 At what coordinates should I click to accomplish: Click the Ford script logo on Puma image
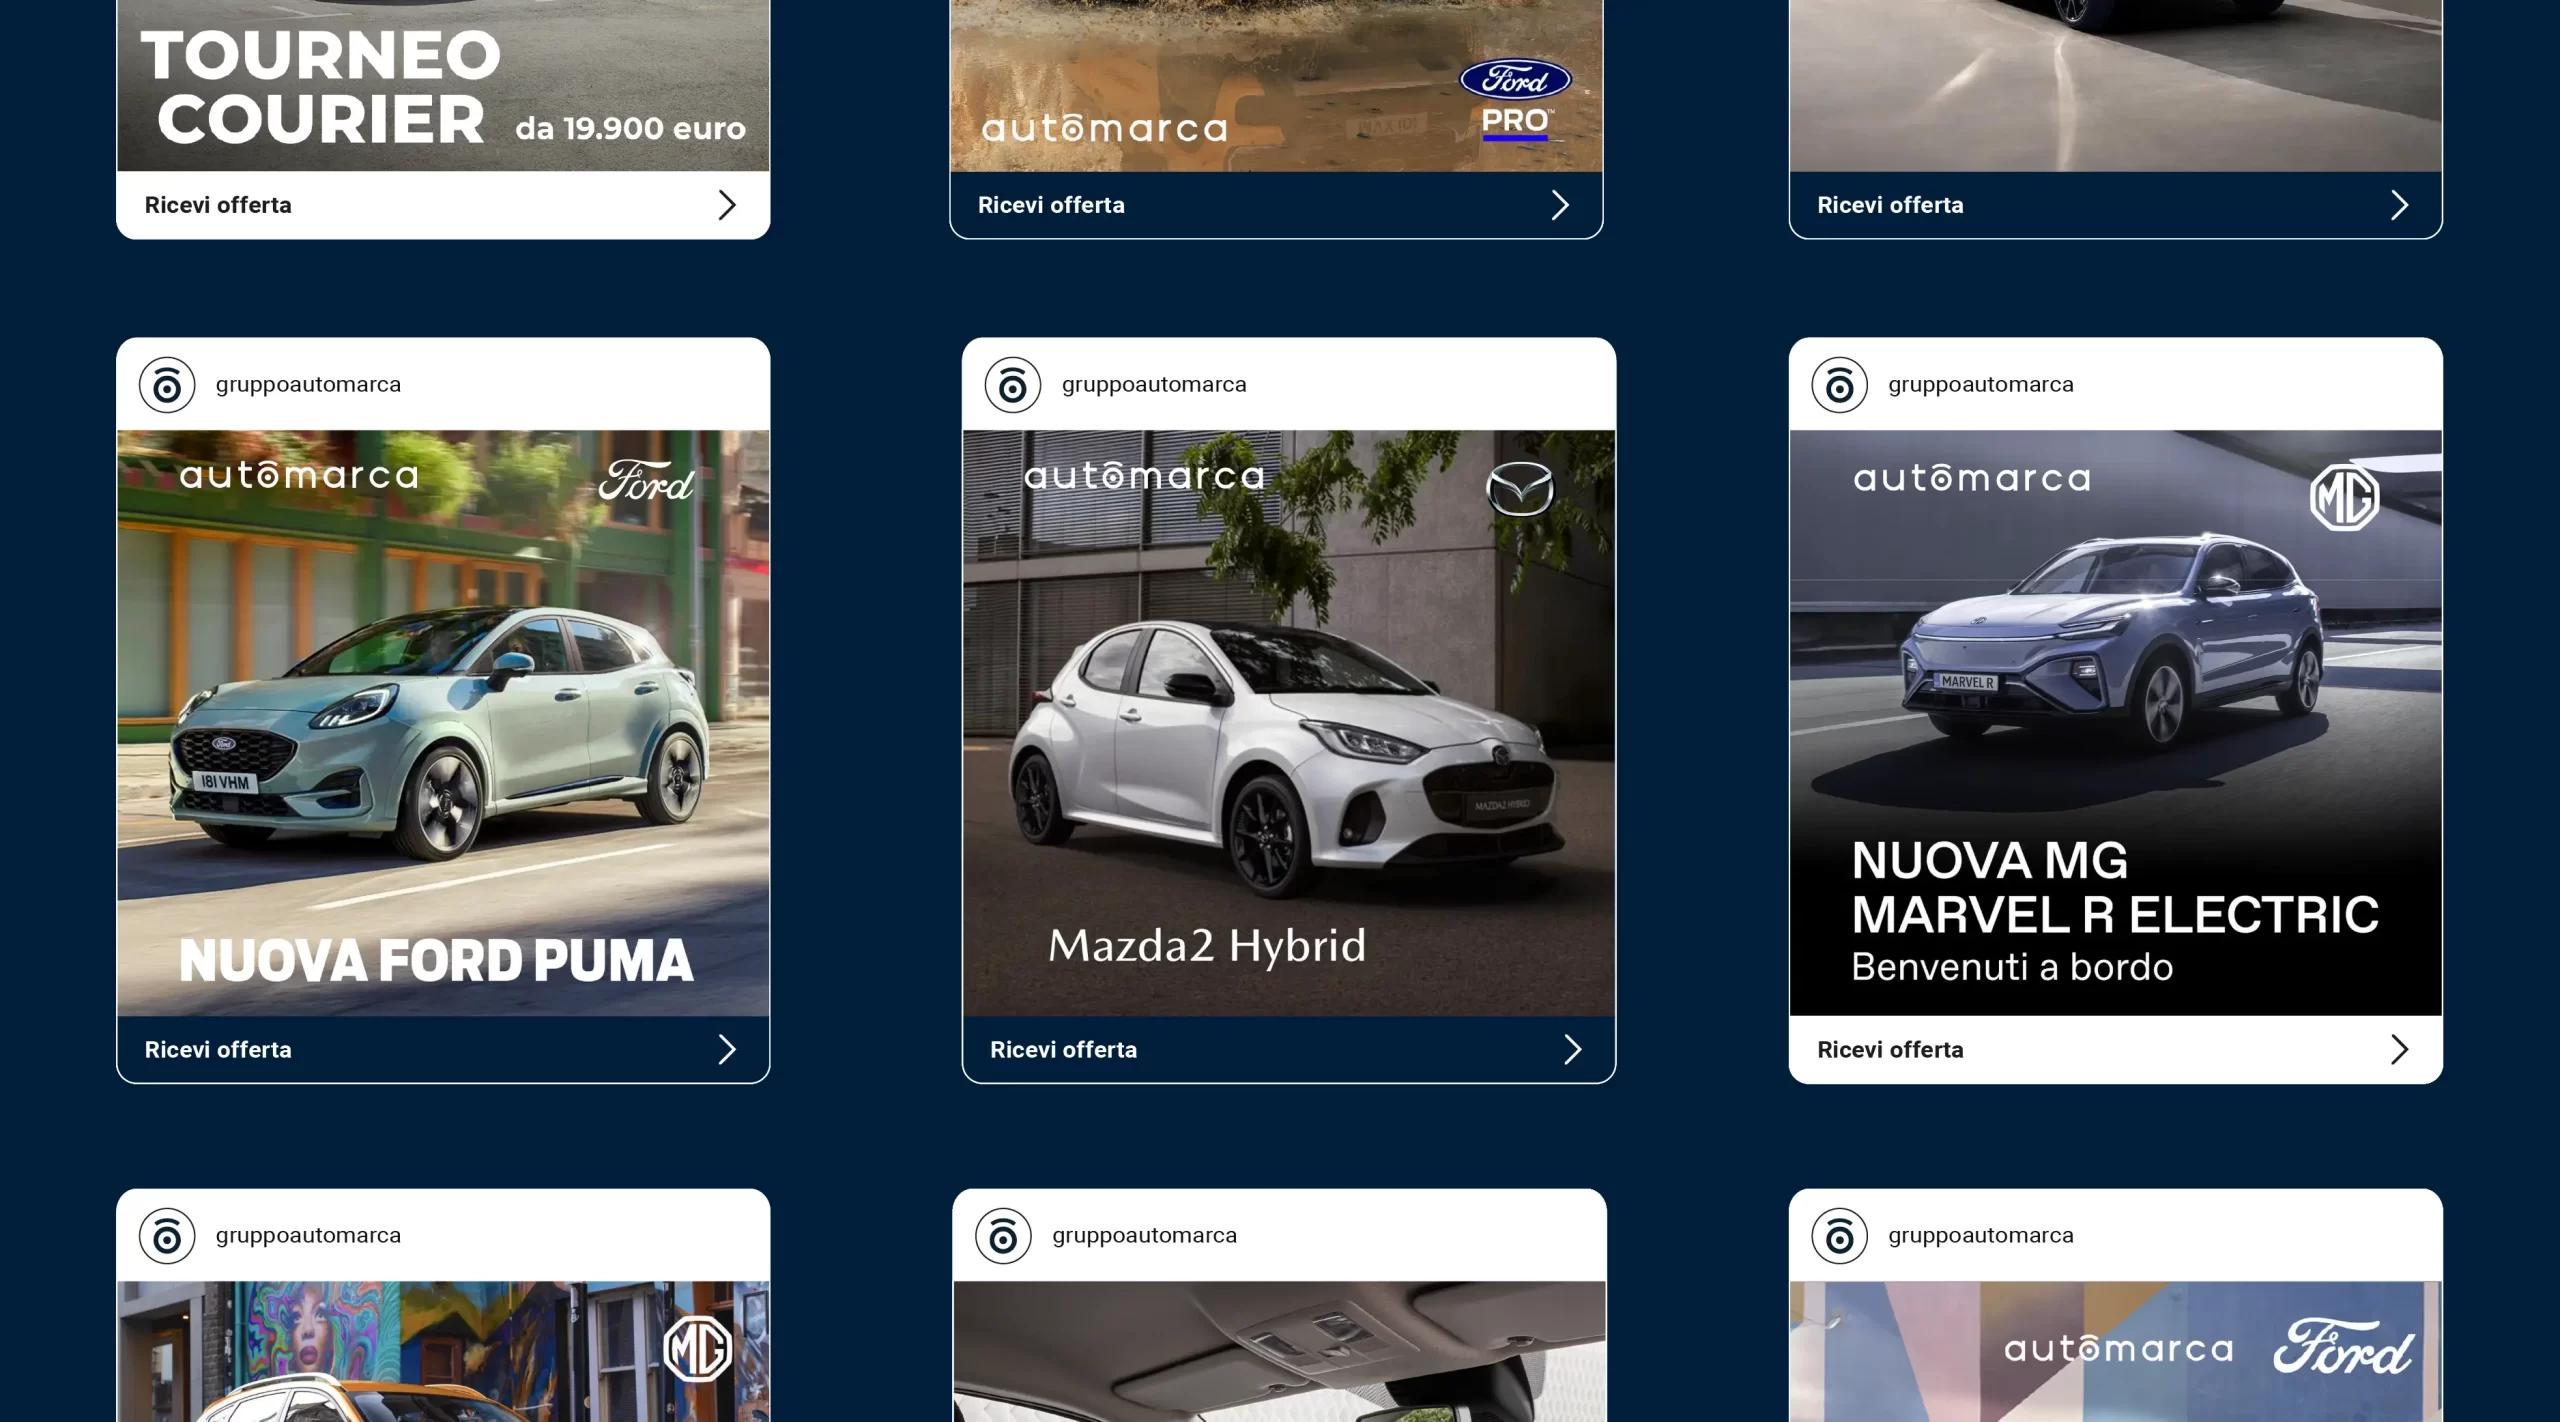pos(646,481)
